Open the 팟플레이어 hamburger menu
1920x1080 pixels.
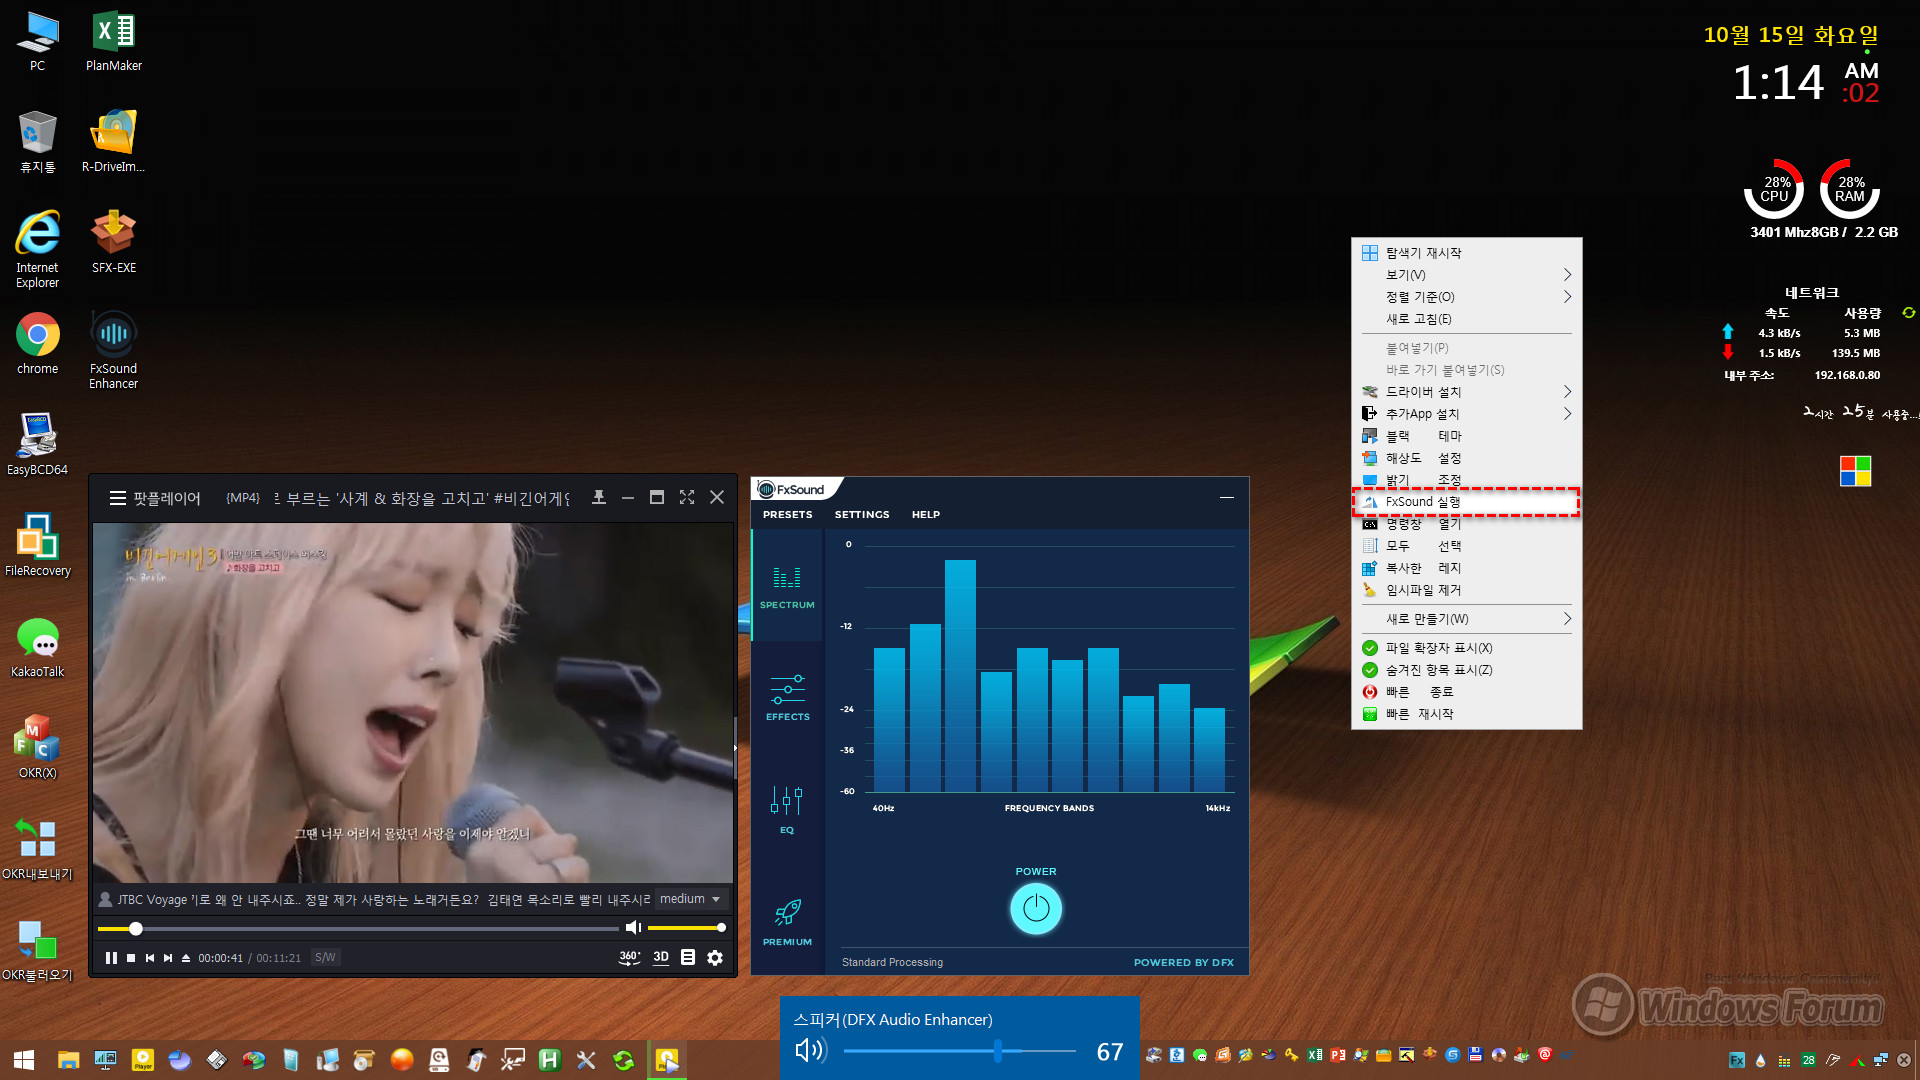click(x=118, y=498)
